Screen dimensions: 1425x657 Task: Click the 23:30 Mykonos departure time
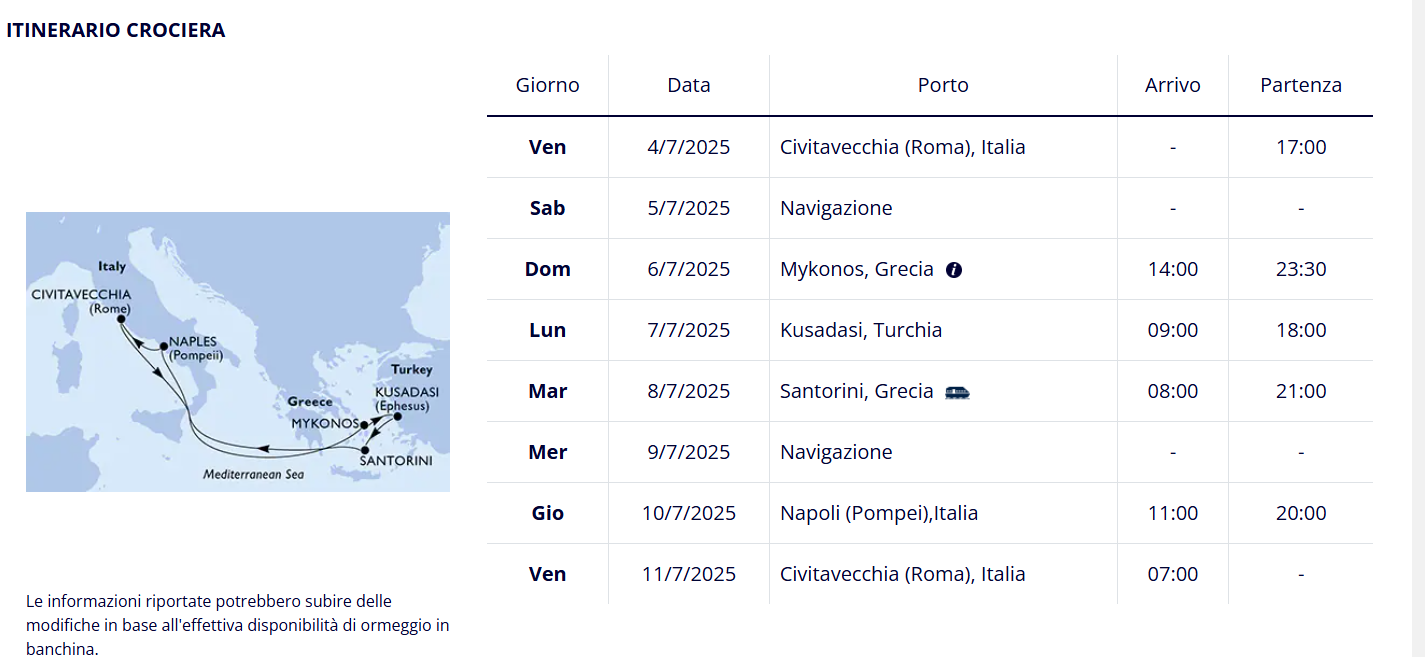point(1301,269)
